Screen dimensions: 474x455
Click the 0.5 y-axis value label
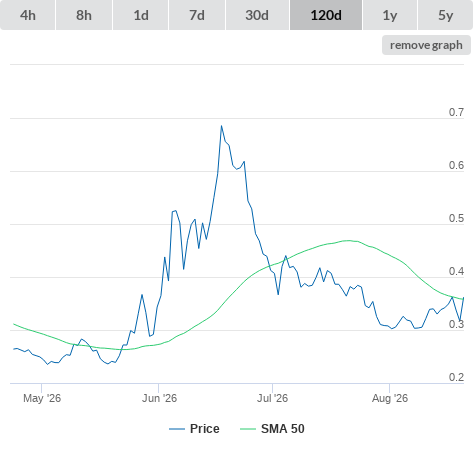(x=456, y=218)
